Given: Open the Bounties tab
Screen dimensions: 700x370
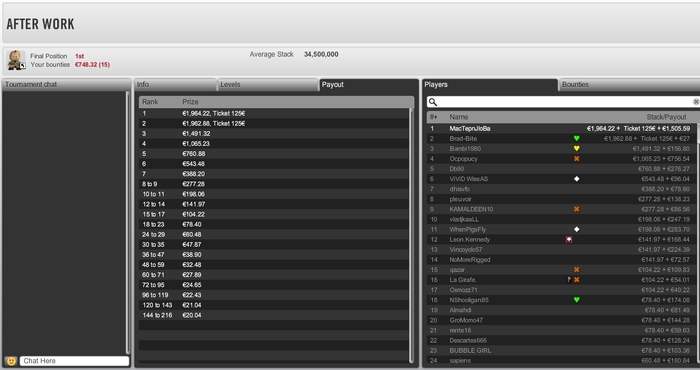Looking at the screenshot, I should click(x=629, y=84).
